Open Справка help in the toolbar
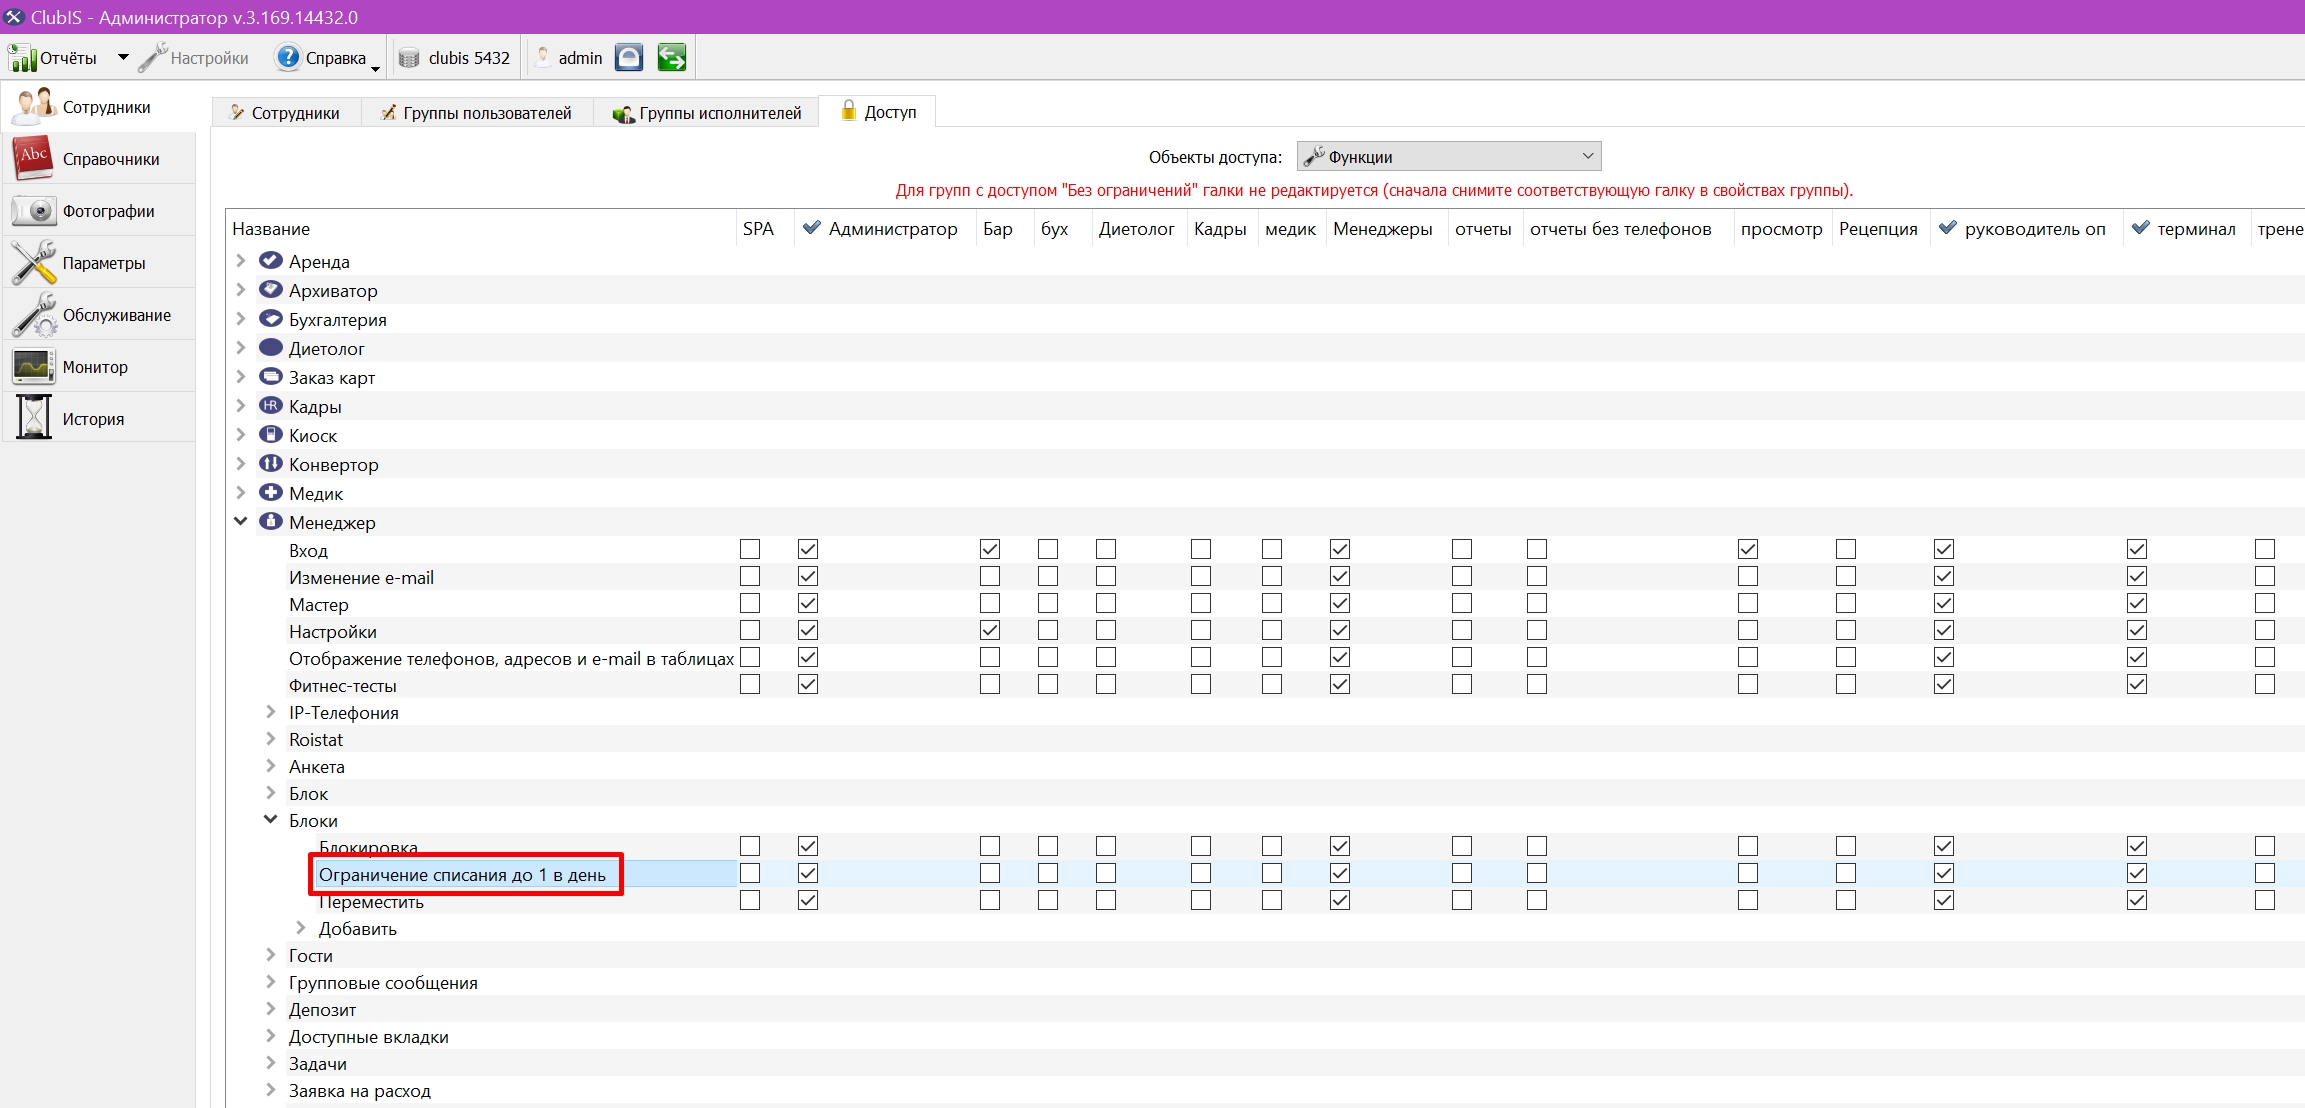This screenshot has height=1108, width=2305. (322, 58)
